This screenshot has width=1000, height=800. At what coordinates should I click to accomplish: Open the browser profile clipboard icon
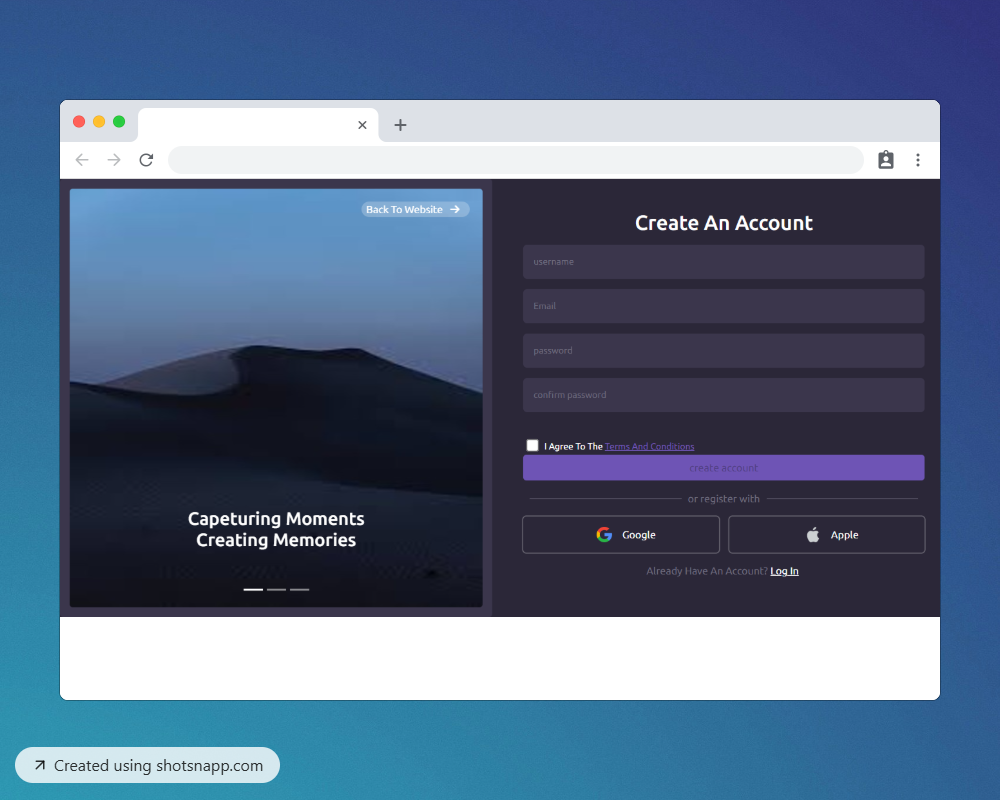click(x=885, y=160)
